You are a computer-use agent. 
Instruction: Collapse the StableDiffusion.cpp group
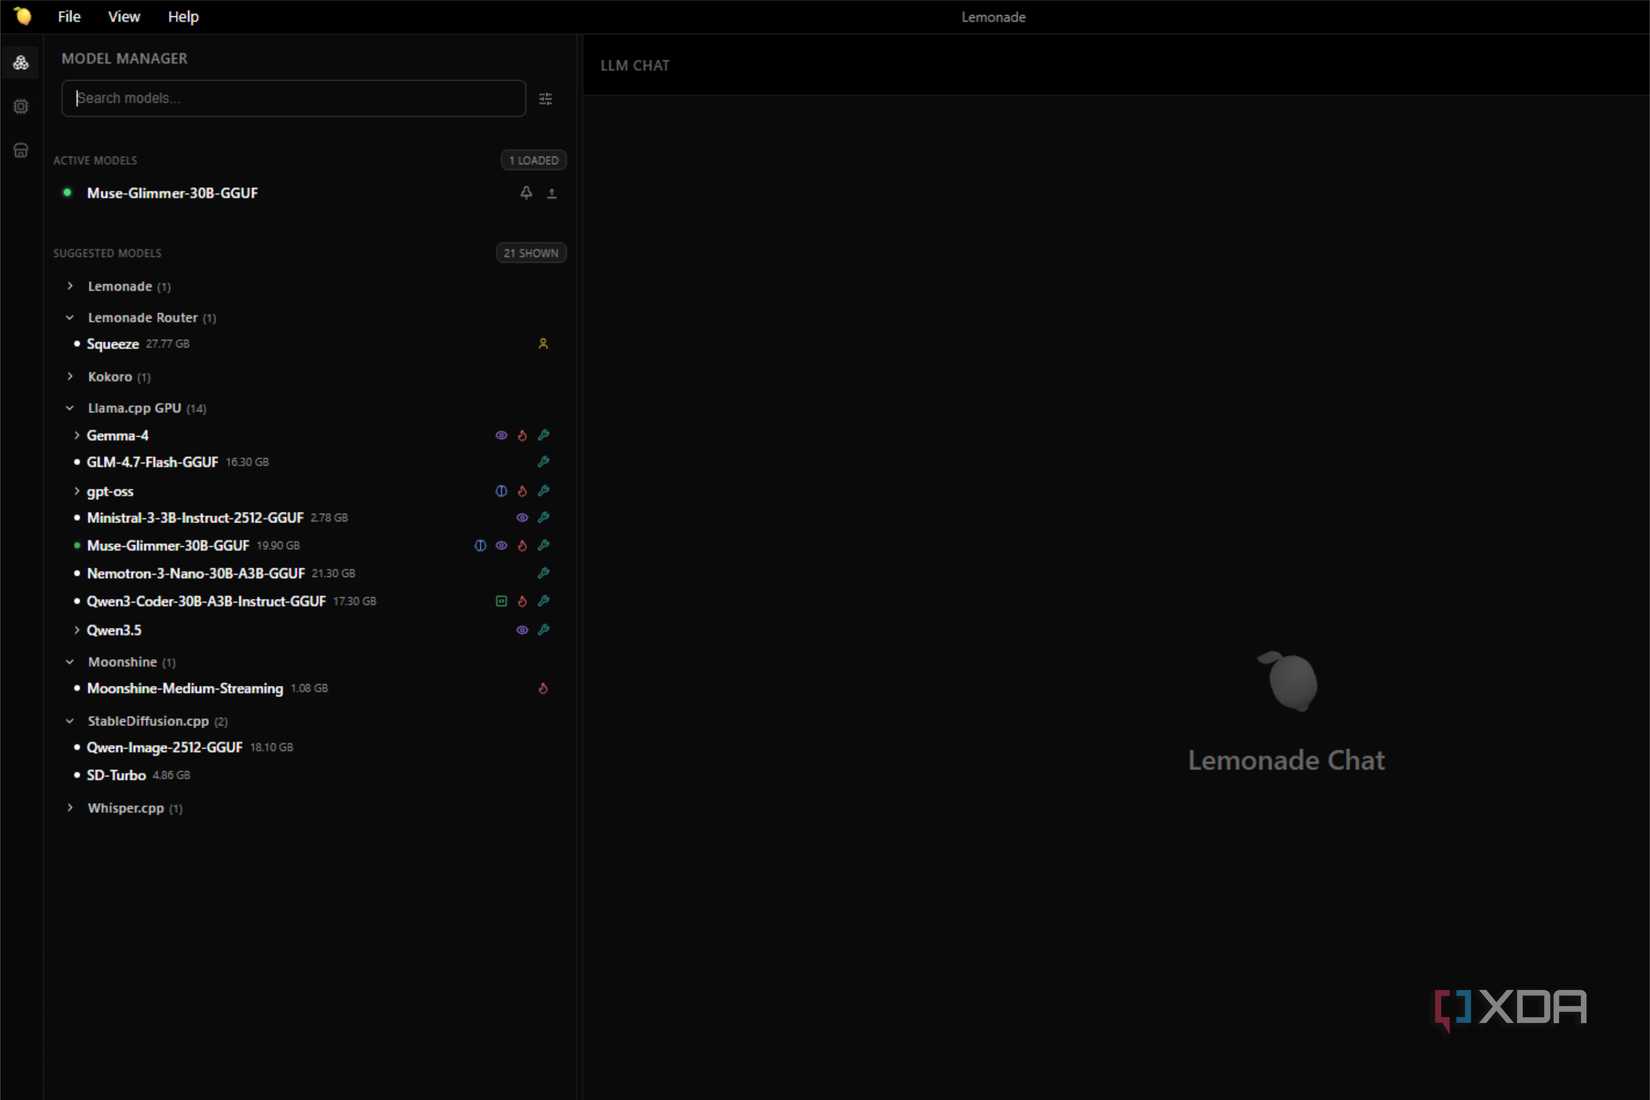point(70,721)
